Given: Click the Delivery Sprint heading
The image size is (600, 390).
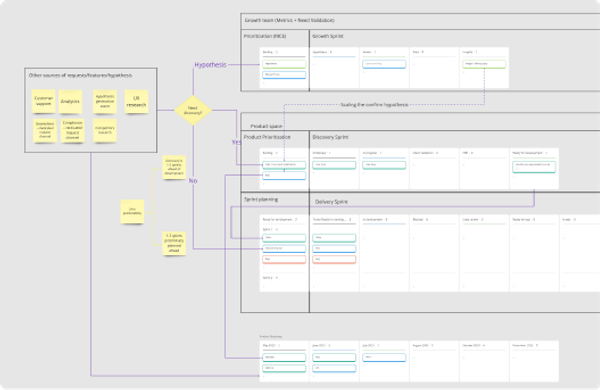Looking at the screenshot, I should pos(331,202).
